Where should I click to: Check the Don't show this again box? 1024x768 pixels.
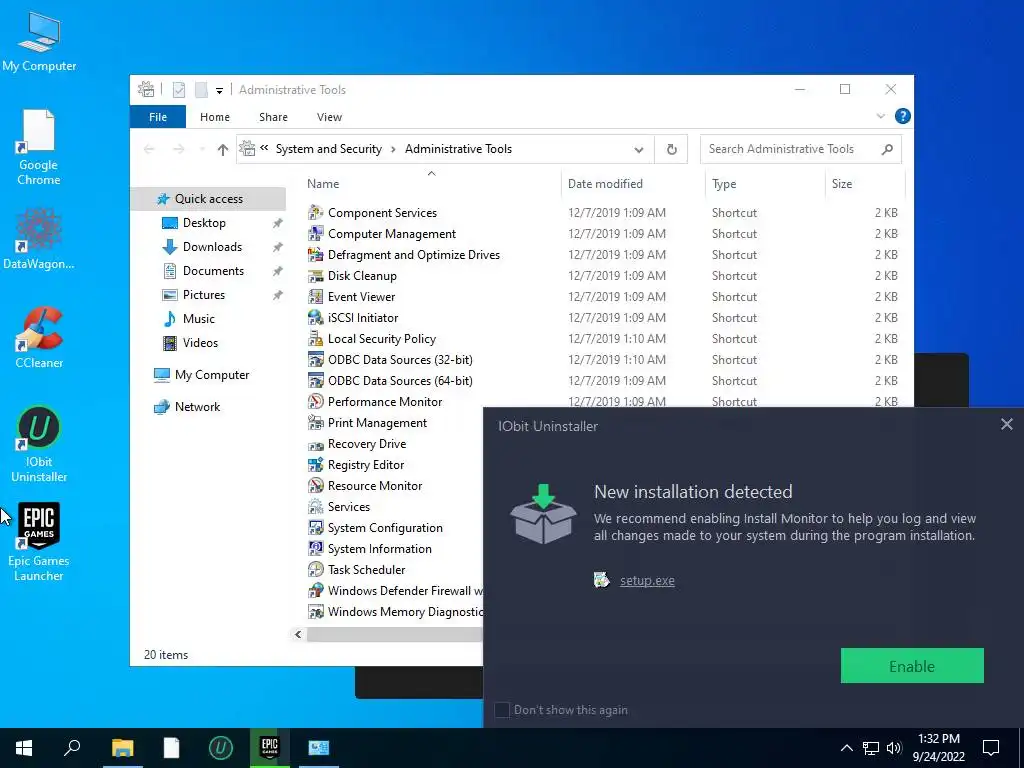[502, 710]
